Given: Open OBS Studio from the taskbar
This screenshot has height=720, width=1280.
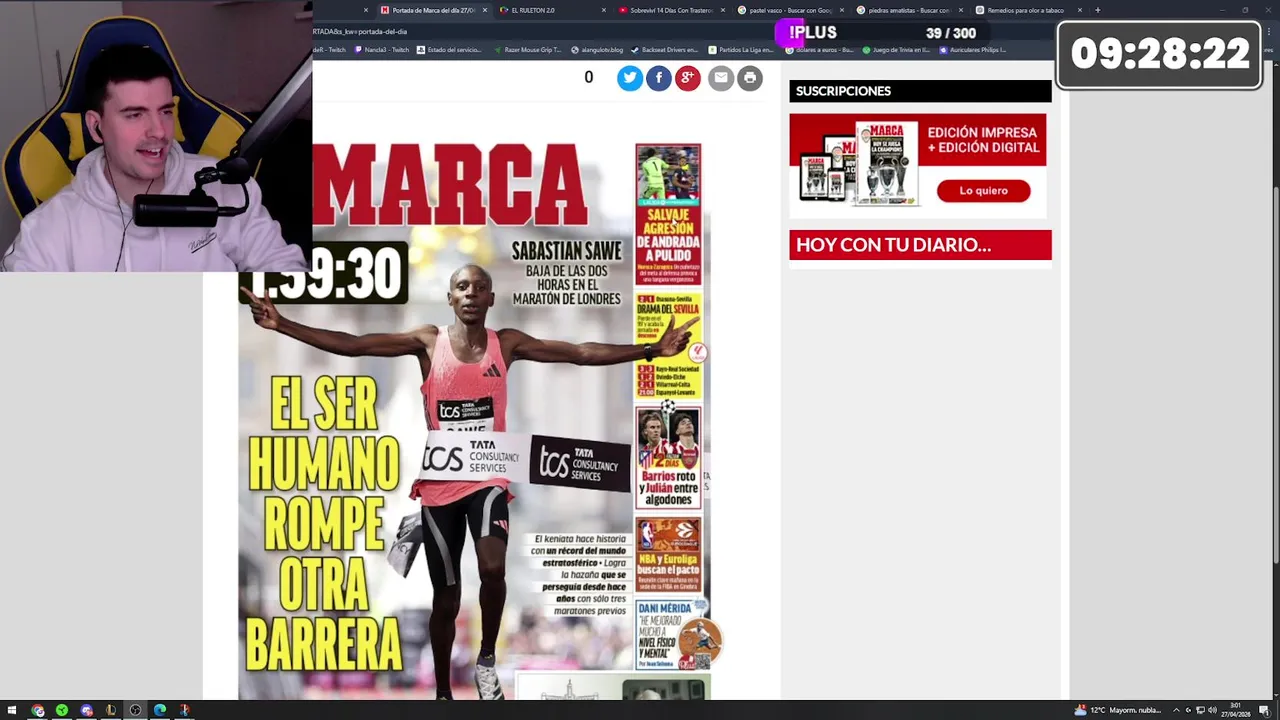Looking at the screenshot, I should point(135,710).
